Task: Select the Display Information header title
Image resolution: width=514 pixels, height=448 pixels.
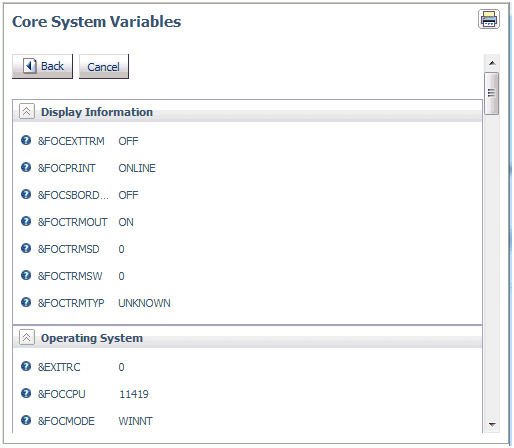Action: (x=97, y=112)
